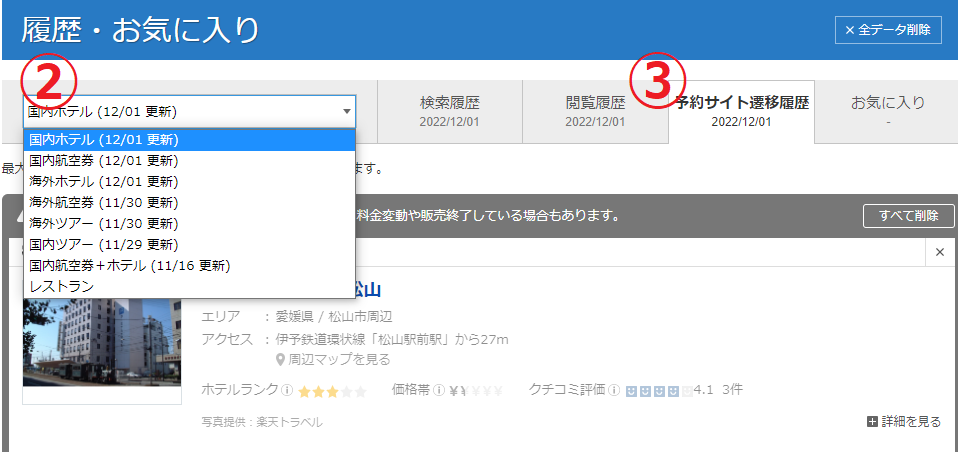The height and width of the screenshot is (452, 958).
Task: Click the info icon beside クチコミ評価
Action: point(616,390)
